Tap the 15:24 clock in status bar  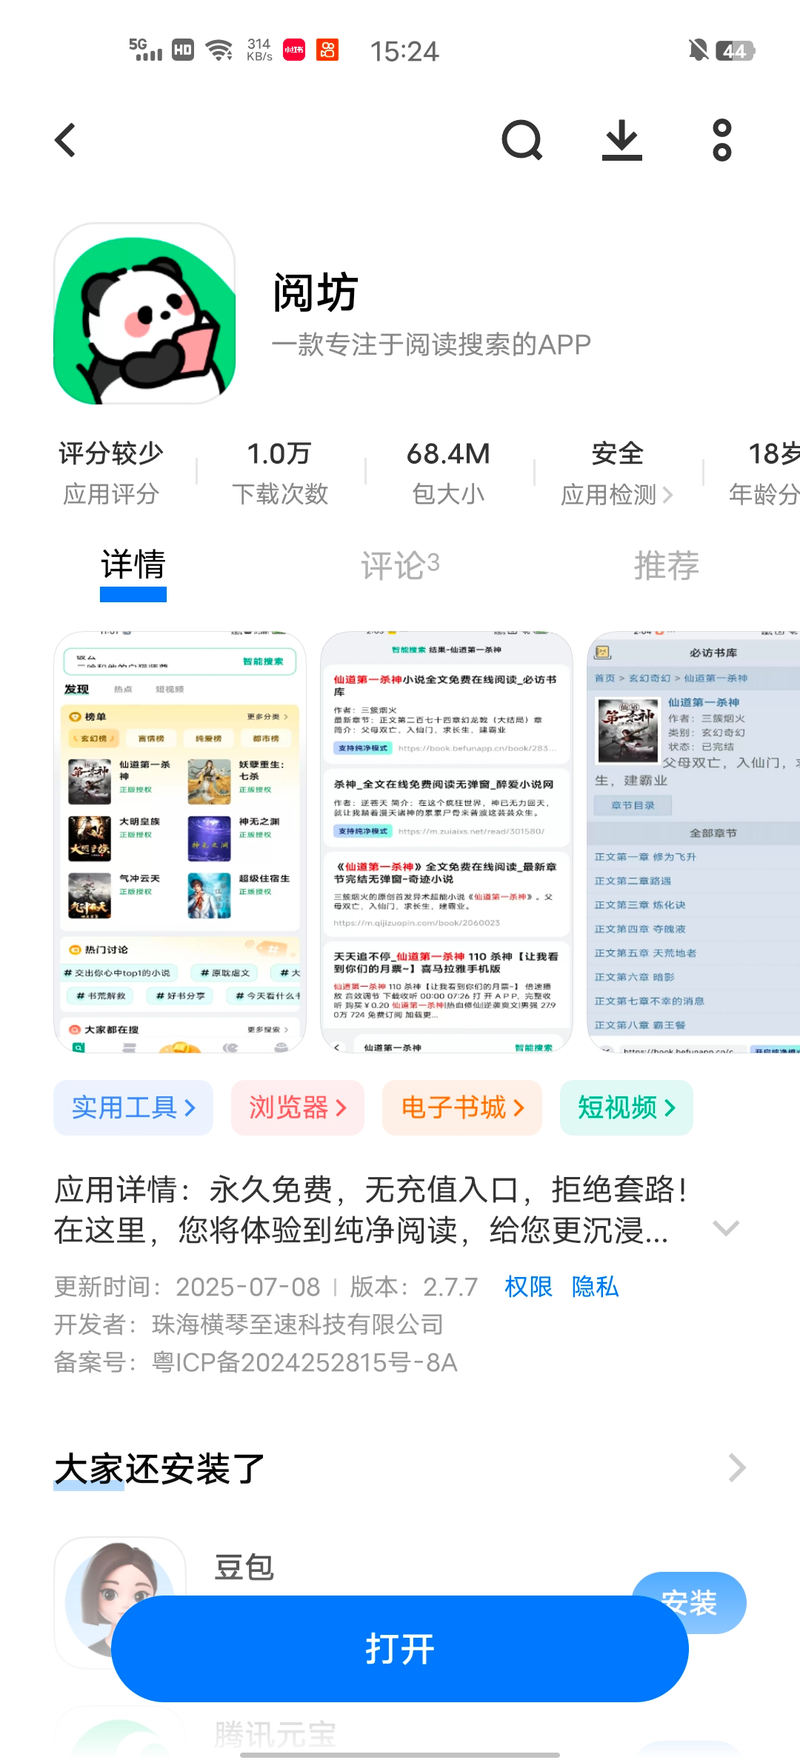(404, 51)
